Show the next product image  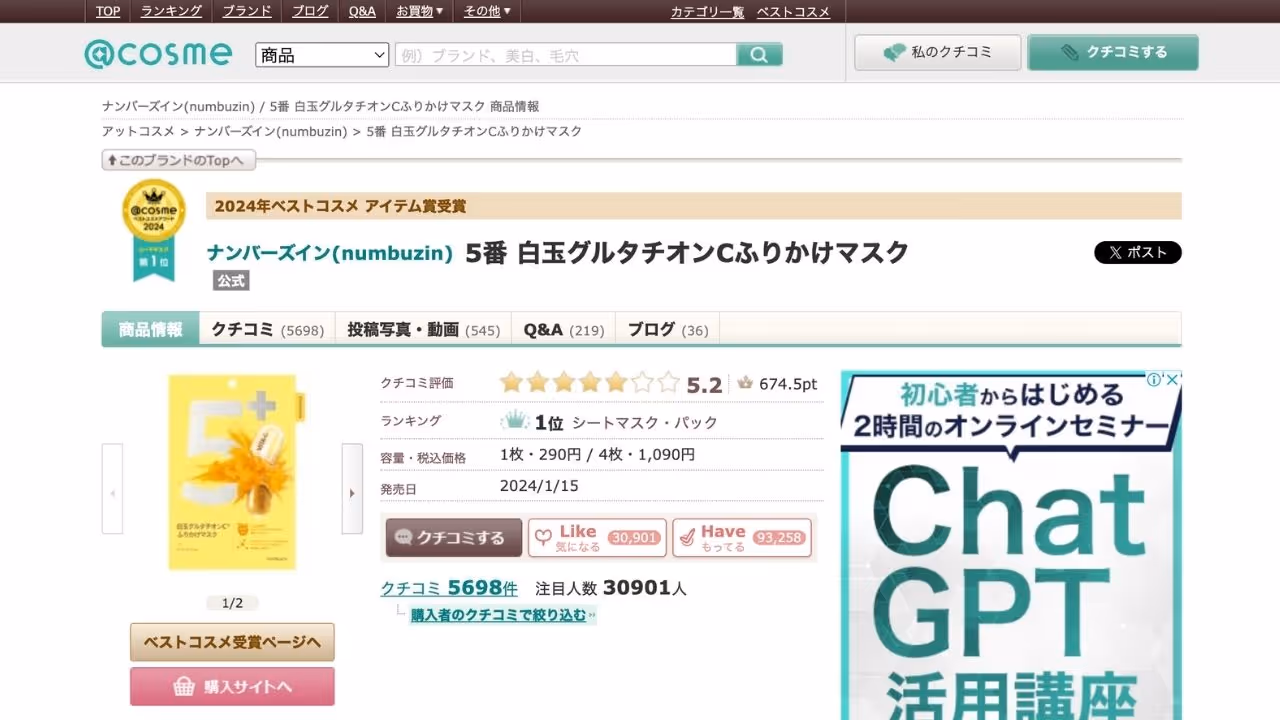(352, 489)
